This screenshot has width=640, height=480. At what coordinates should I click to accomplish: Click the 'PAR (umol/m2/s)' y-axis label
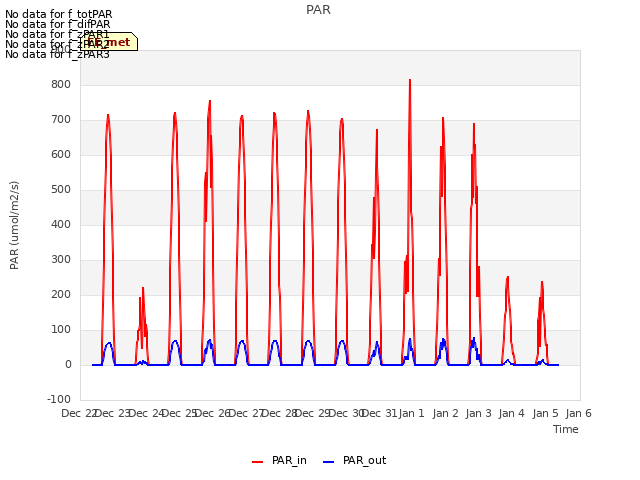tap(14, 225)
